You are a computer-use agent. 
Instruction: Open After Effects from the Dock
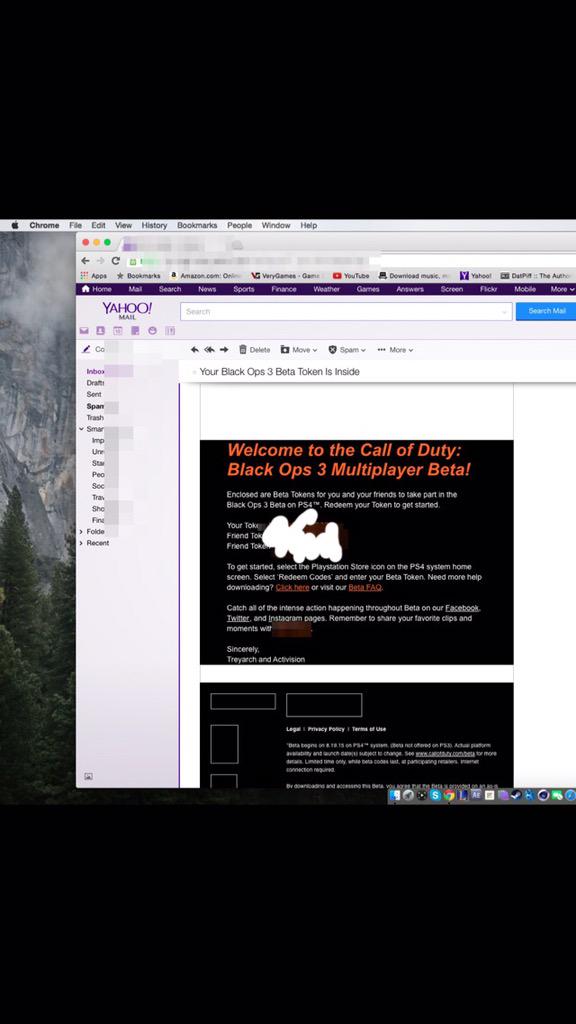(476, 795)
